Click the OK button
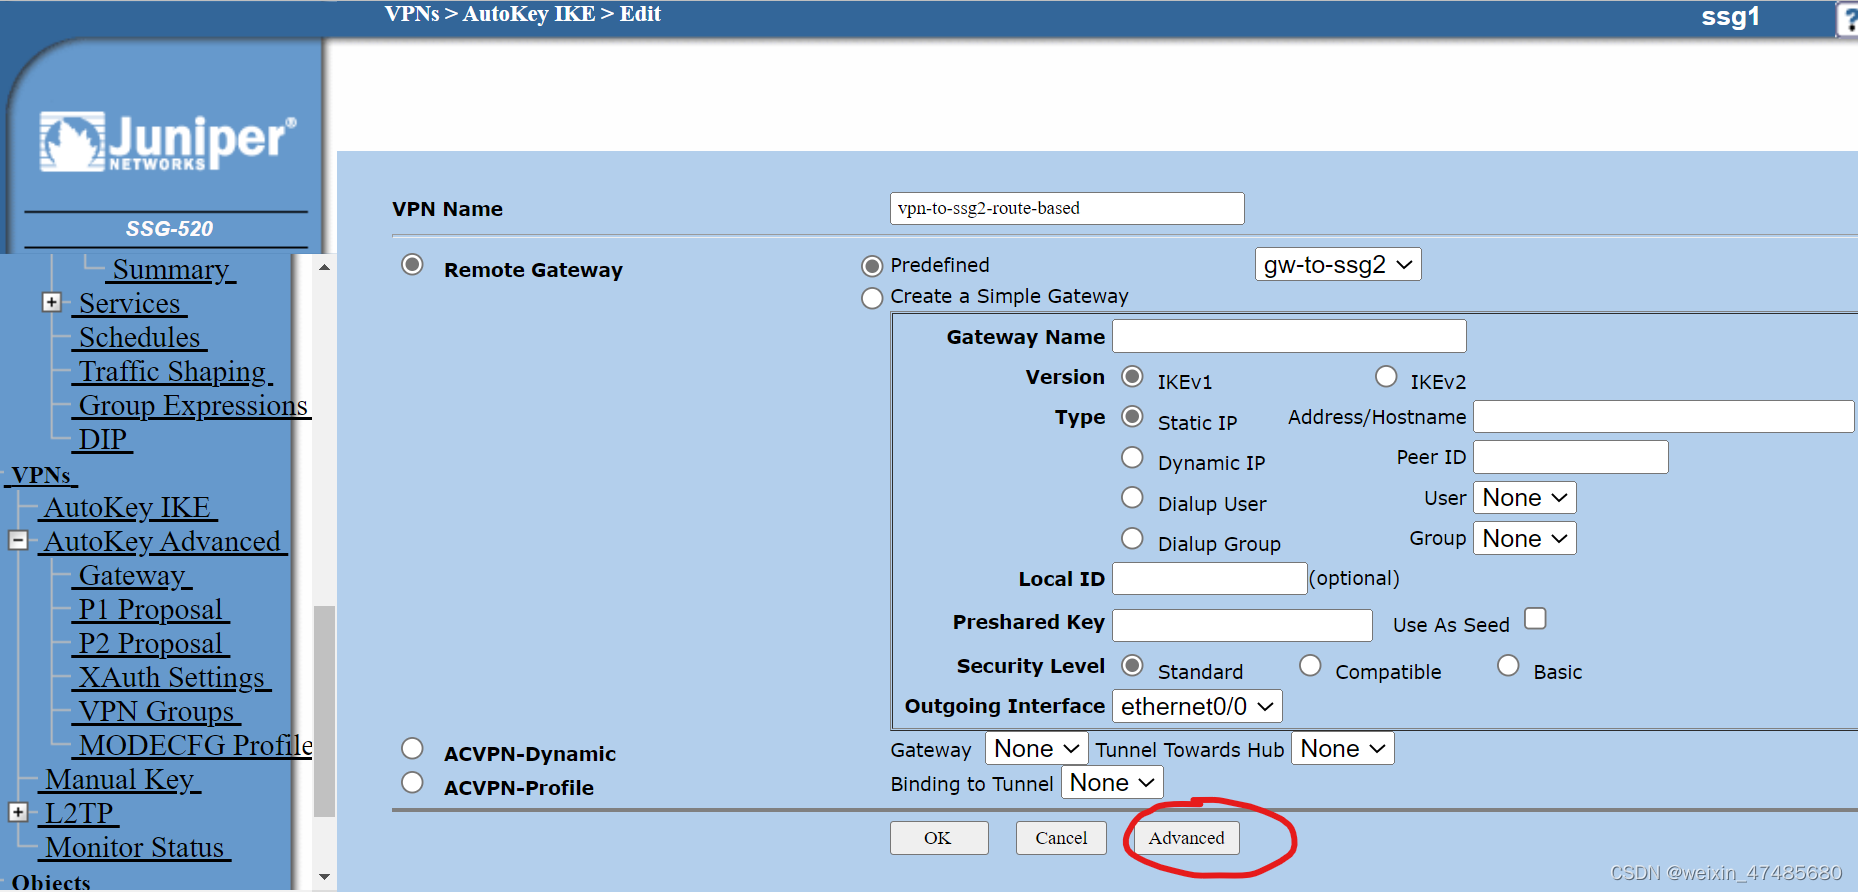Screen dimensions: 1858x892 (x=939, y=838)
